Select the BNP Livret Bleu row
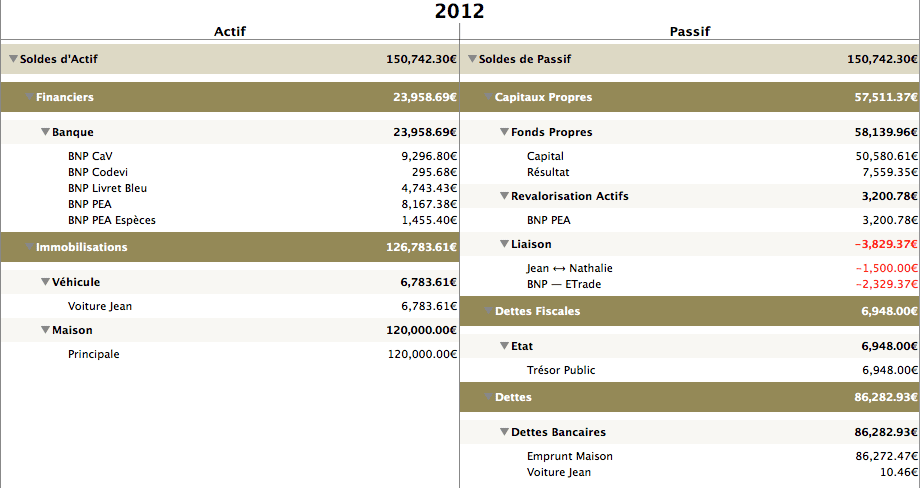The image size is (920, 488). point(230,188)
